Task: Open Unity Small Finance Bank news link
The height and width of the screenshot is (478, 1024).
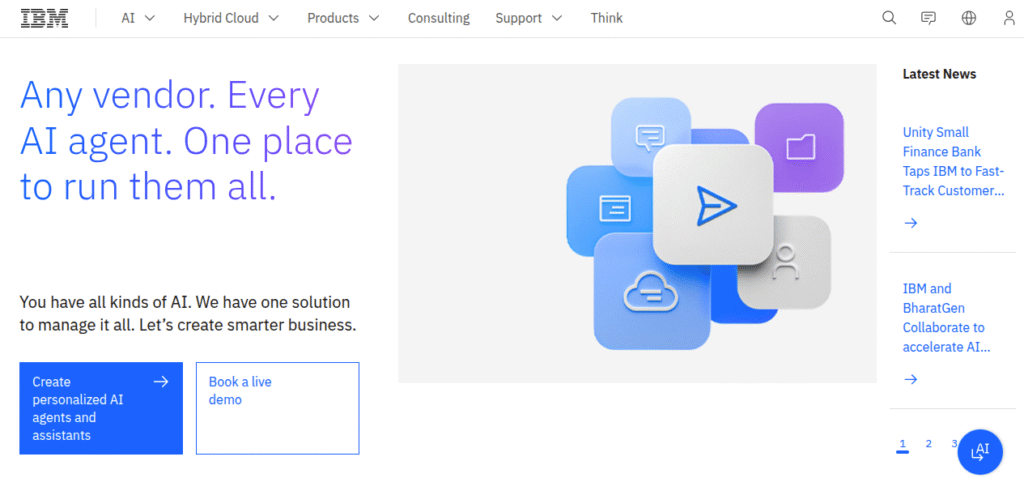Action: (953, 161)
